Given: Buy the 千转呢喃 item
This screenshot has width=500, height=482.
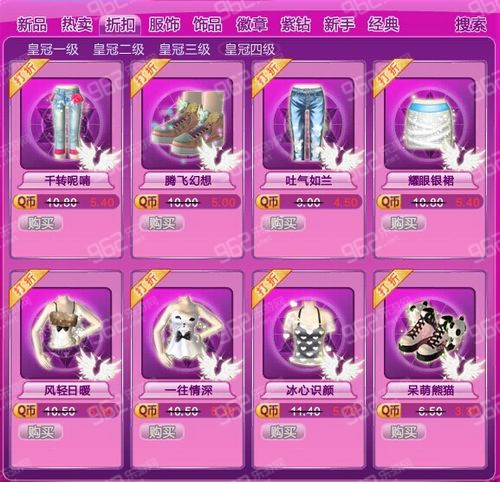Looking at the screenshot, I should [41, 223].
